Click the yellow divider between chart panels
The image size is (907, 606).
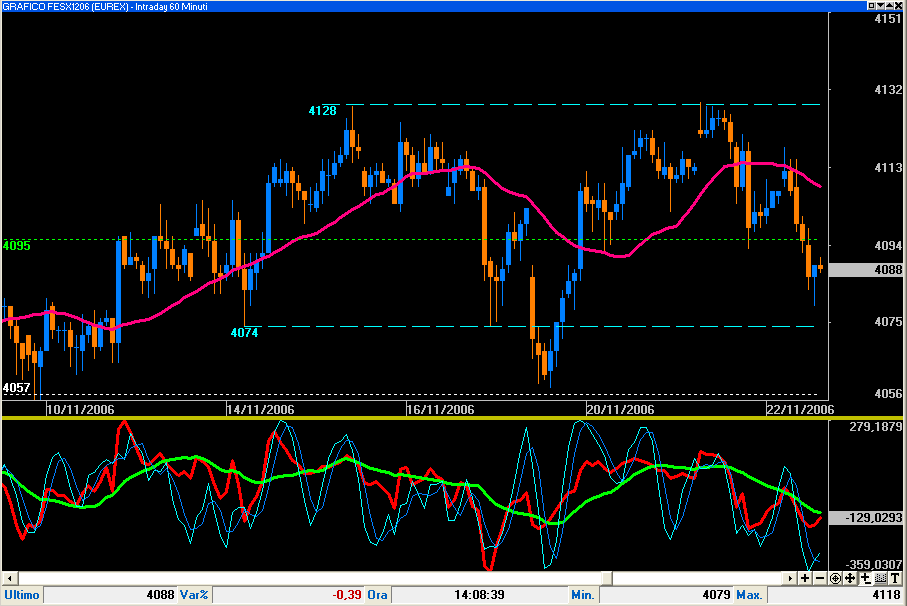452,418
